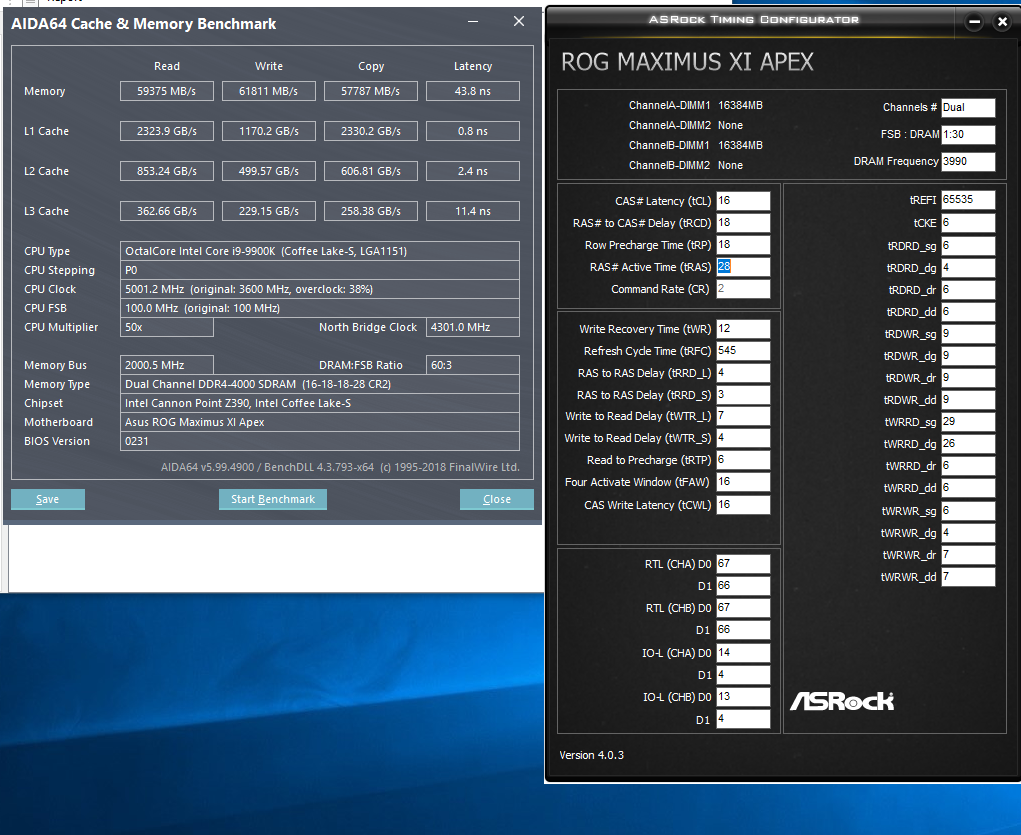Click Motherboard field Asus ROG Maximus XI Apex
This screenshot has width=1021, height=835.
coord(320,422)
